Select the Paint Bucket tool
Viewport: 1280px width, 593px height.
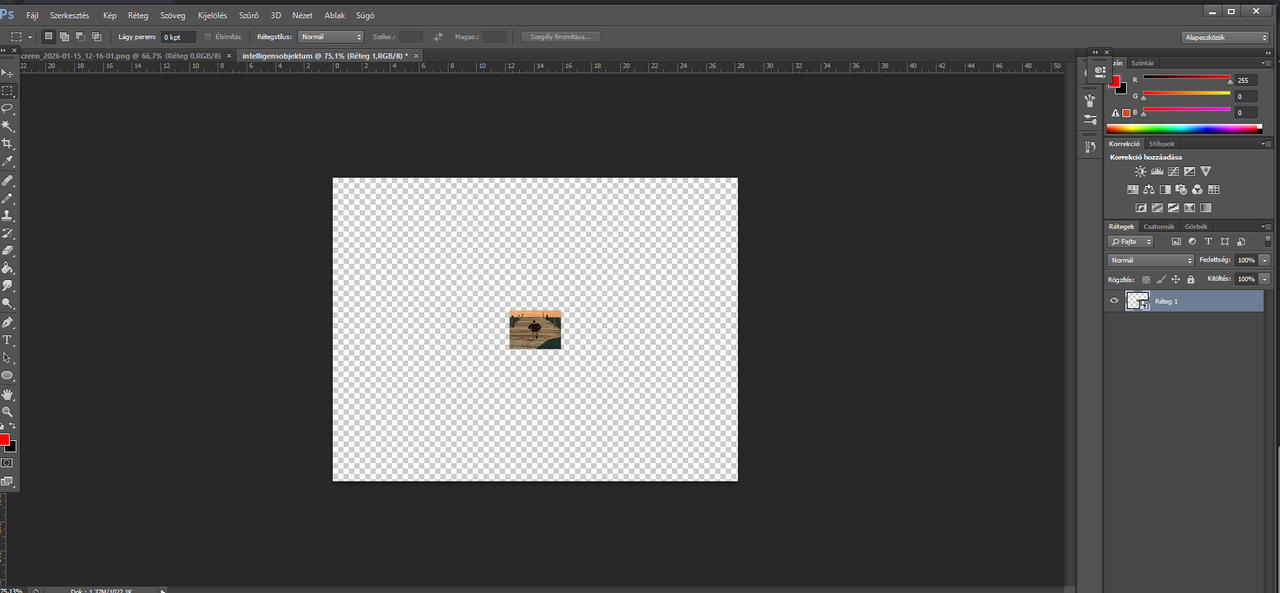[7, 268]
